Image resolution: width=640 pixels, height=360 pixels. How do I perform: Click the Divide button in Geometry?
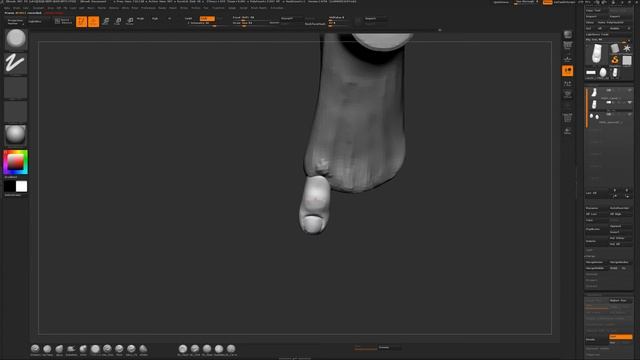596,340
